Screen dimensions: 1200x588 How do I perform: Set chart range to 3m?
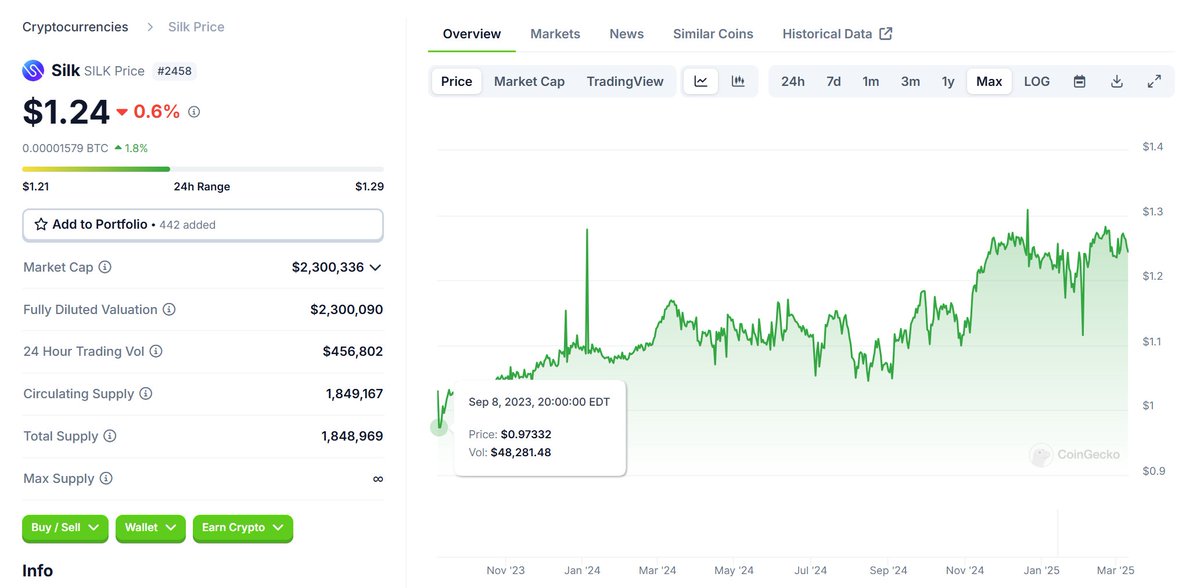tap(910, 81)
